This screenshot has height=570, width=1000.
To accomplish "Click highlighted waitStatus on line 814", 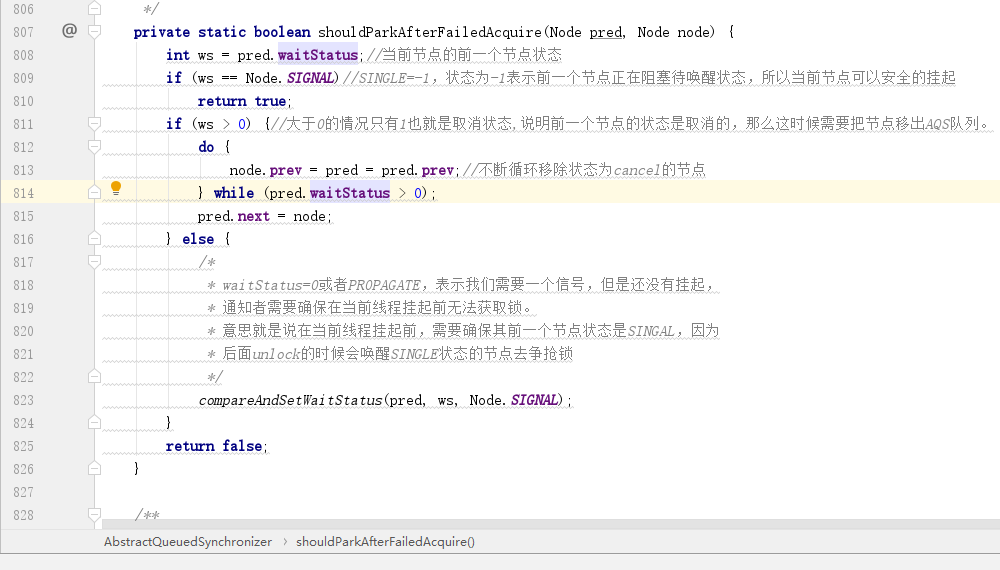I will (x=349, y=193).
